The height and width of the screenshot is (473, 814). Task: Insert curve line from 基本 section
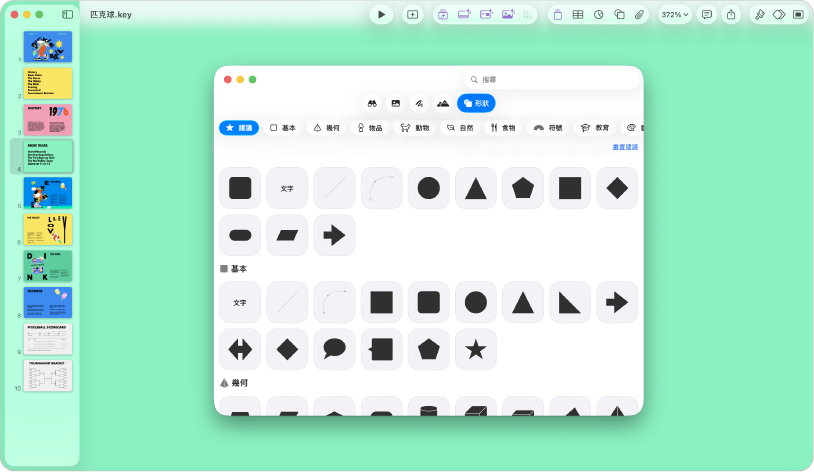tap(334, 302)
